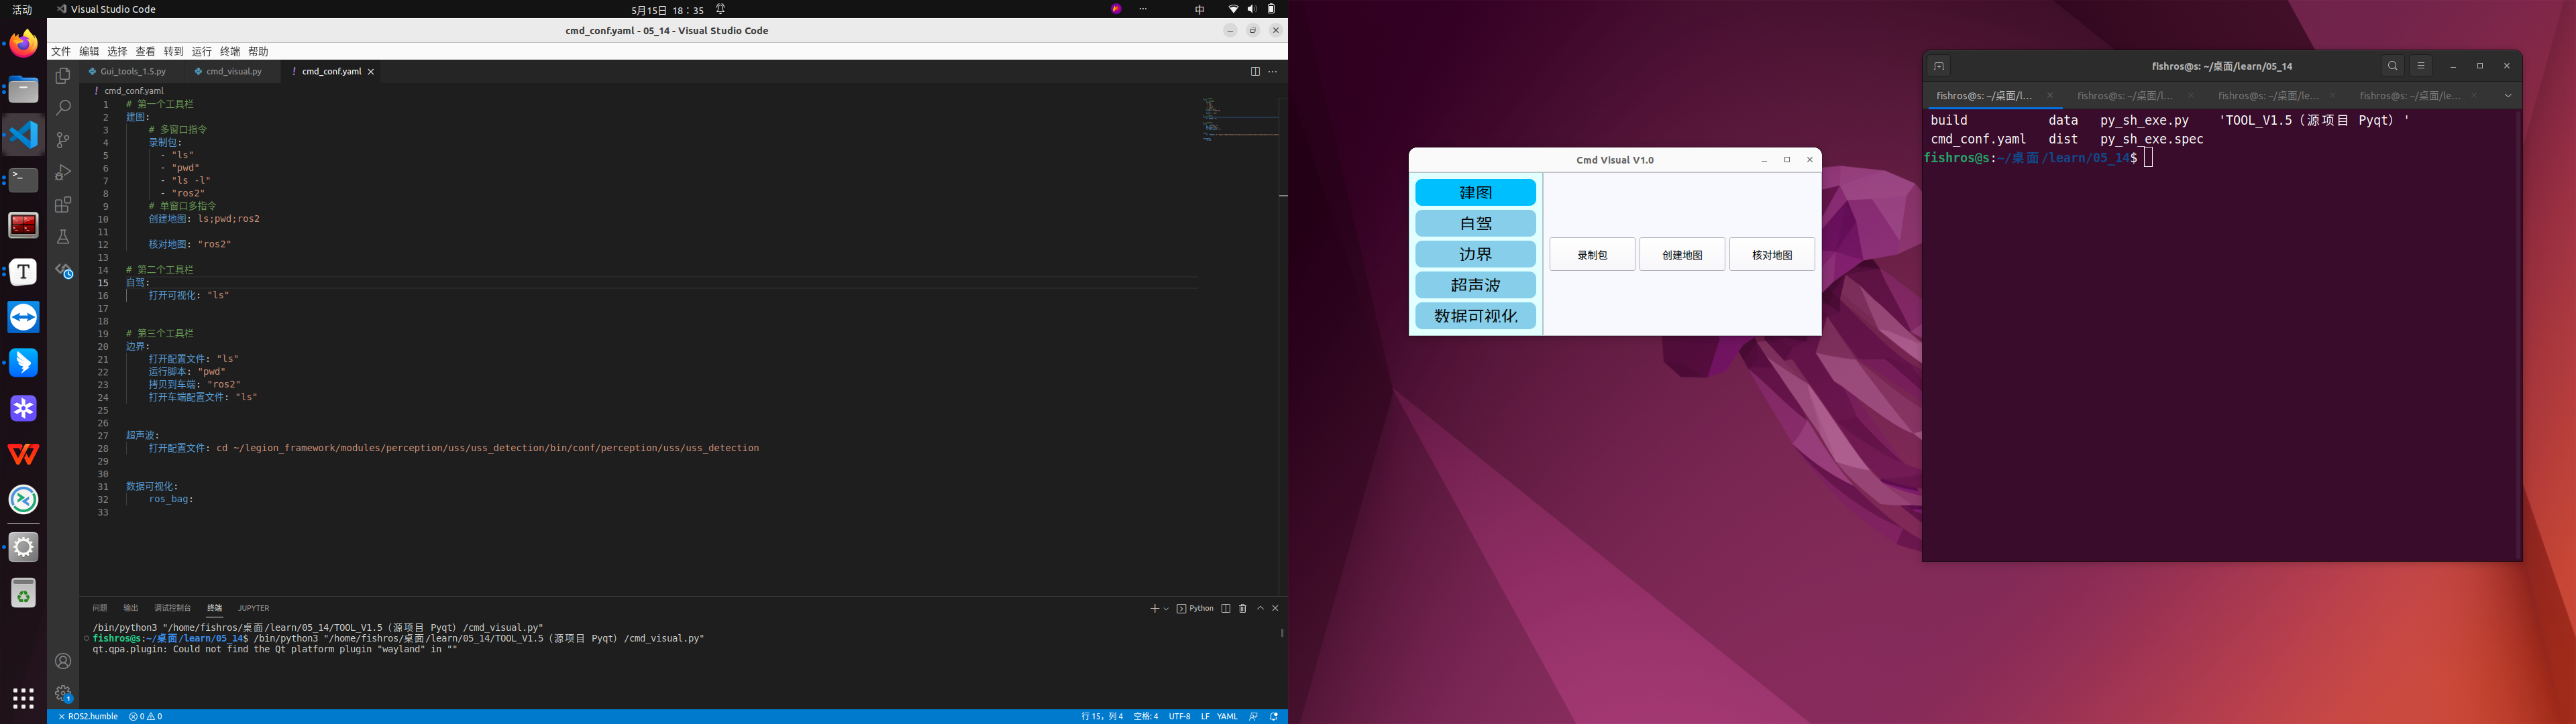Click the 录制包 button

click(1592, 255)
